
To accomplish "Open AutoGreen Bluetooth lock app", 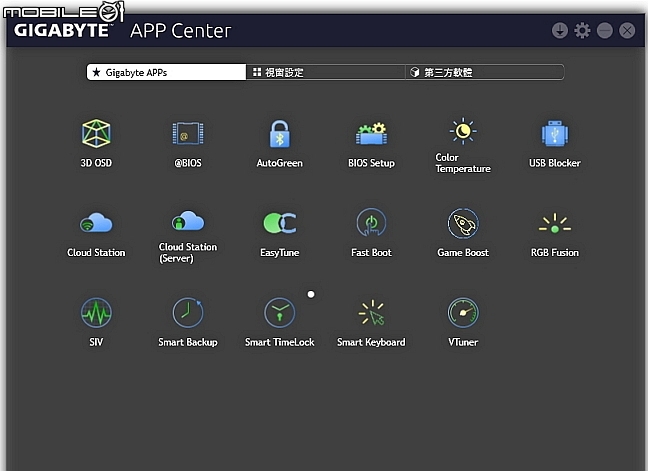I will coord(279,134).
